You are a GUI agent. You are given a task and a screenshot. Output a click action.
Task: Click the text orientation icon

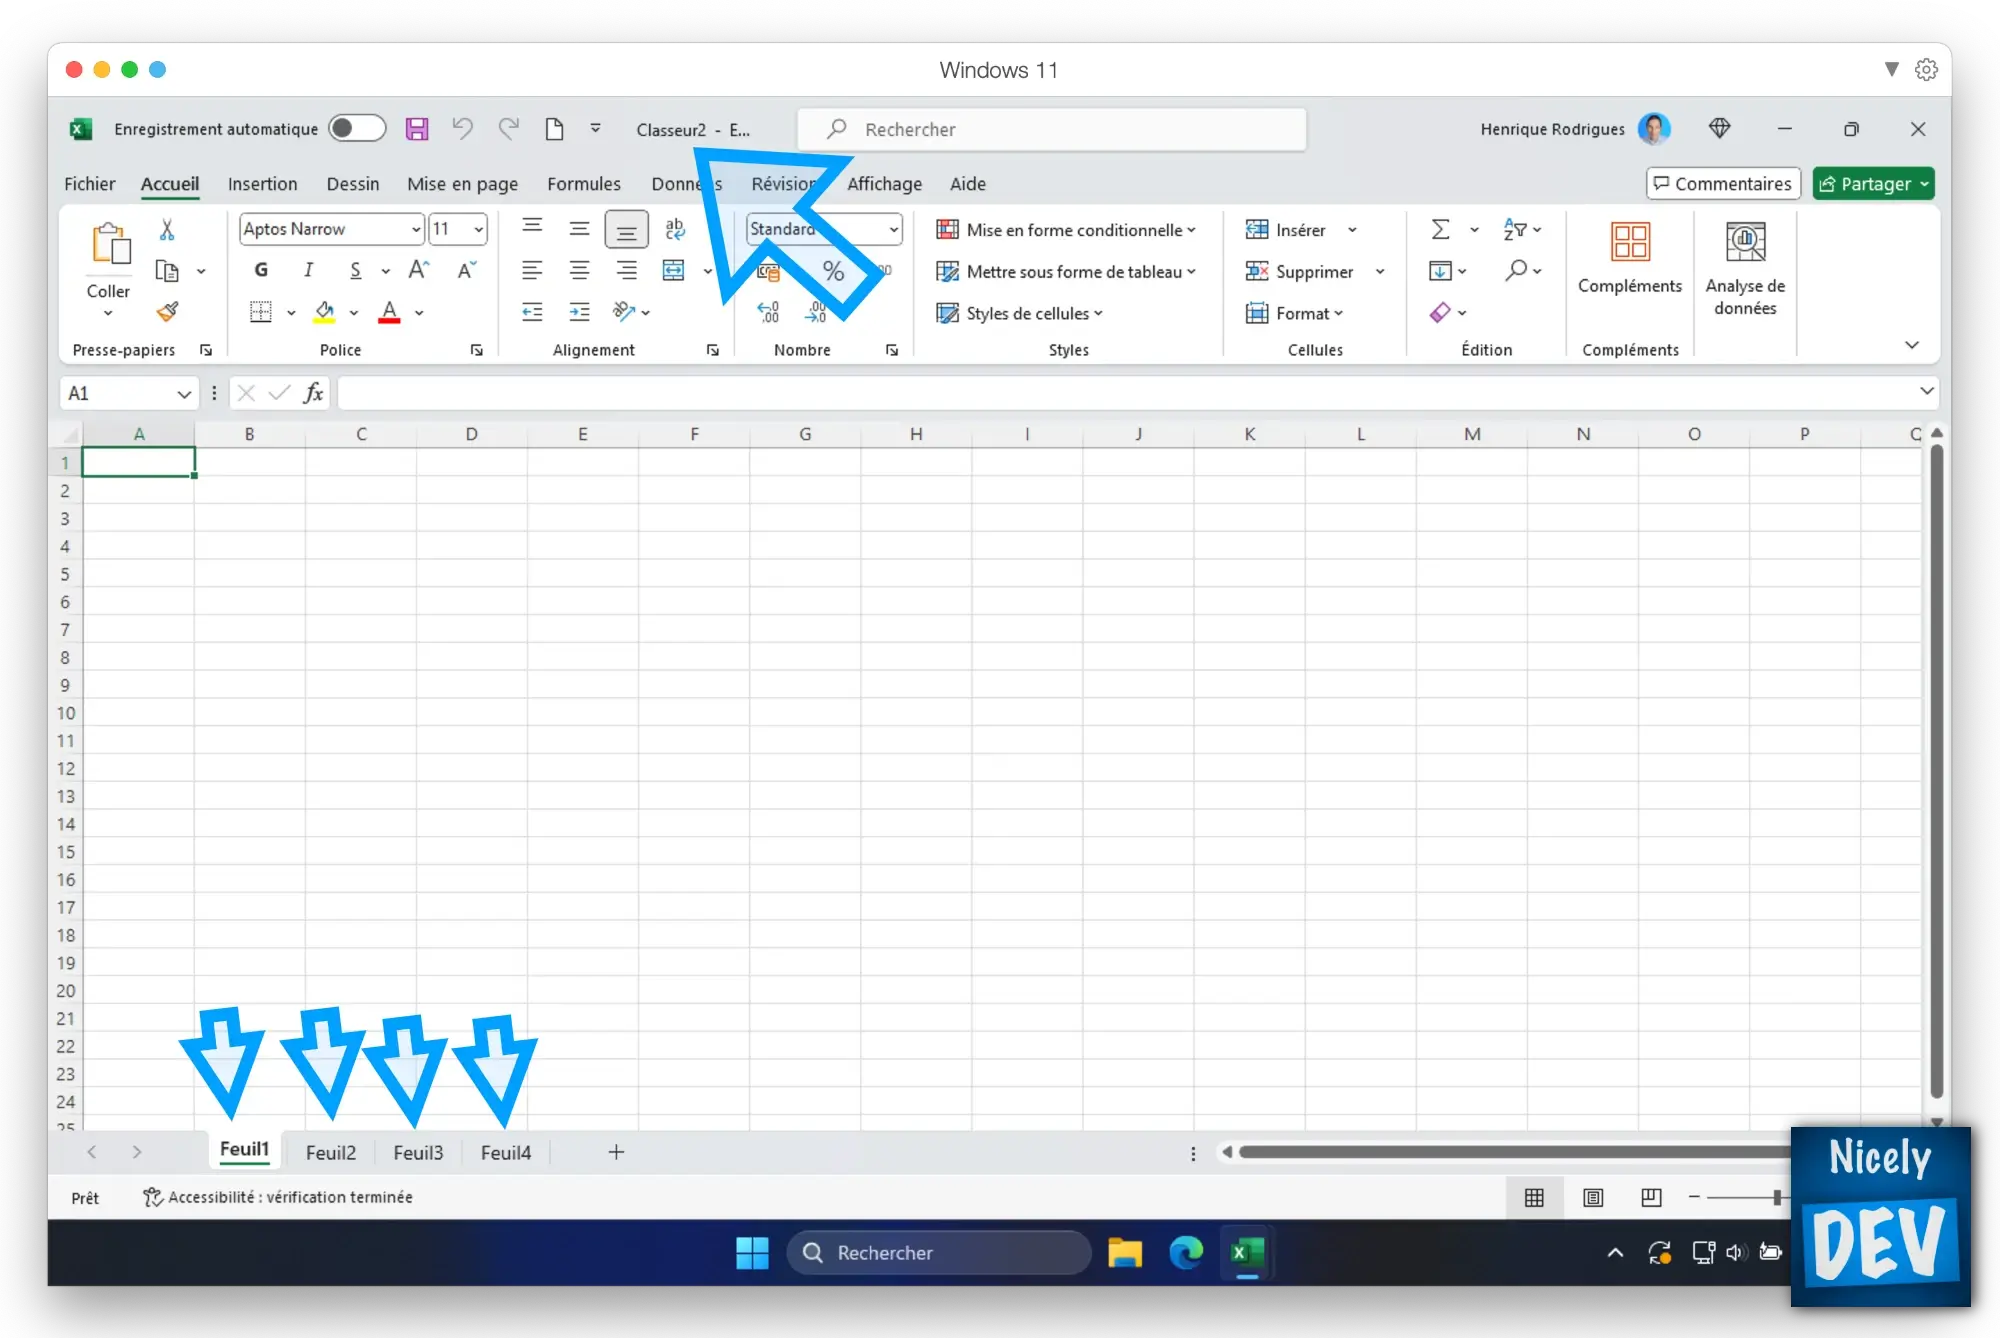pyautogui.click(x=624, y=312)
